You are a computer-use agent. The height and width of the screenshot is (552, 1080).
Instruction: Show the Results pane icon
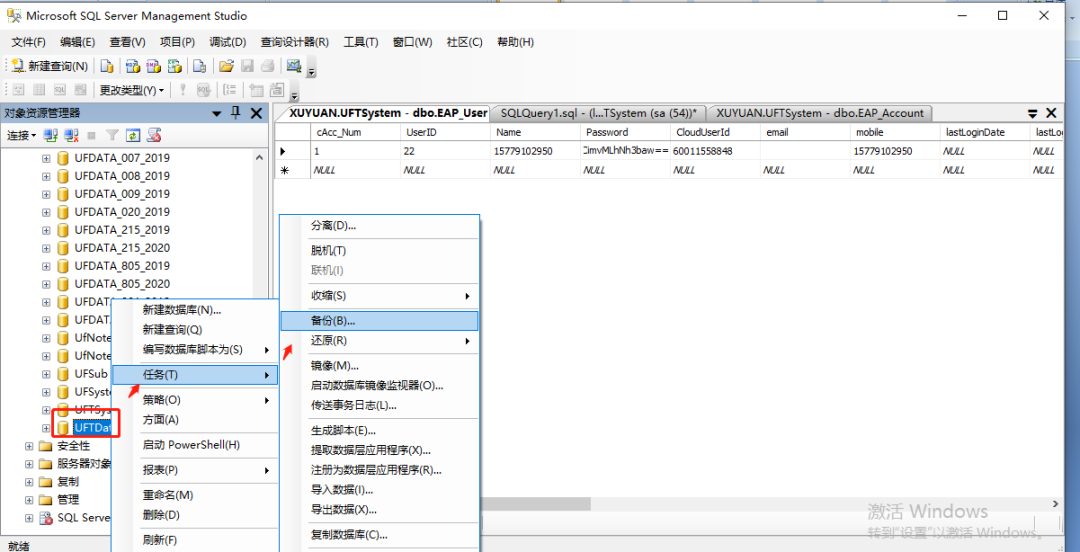click(81, 90)
